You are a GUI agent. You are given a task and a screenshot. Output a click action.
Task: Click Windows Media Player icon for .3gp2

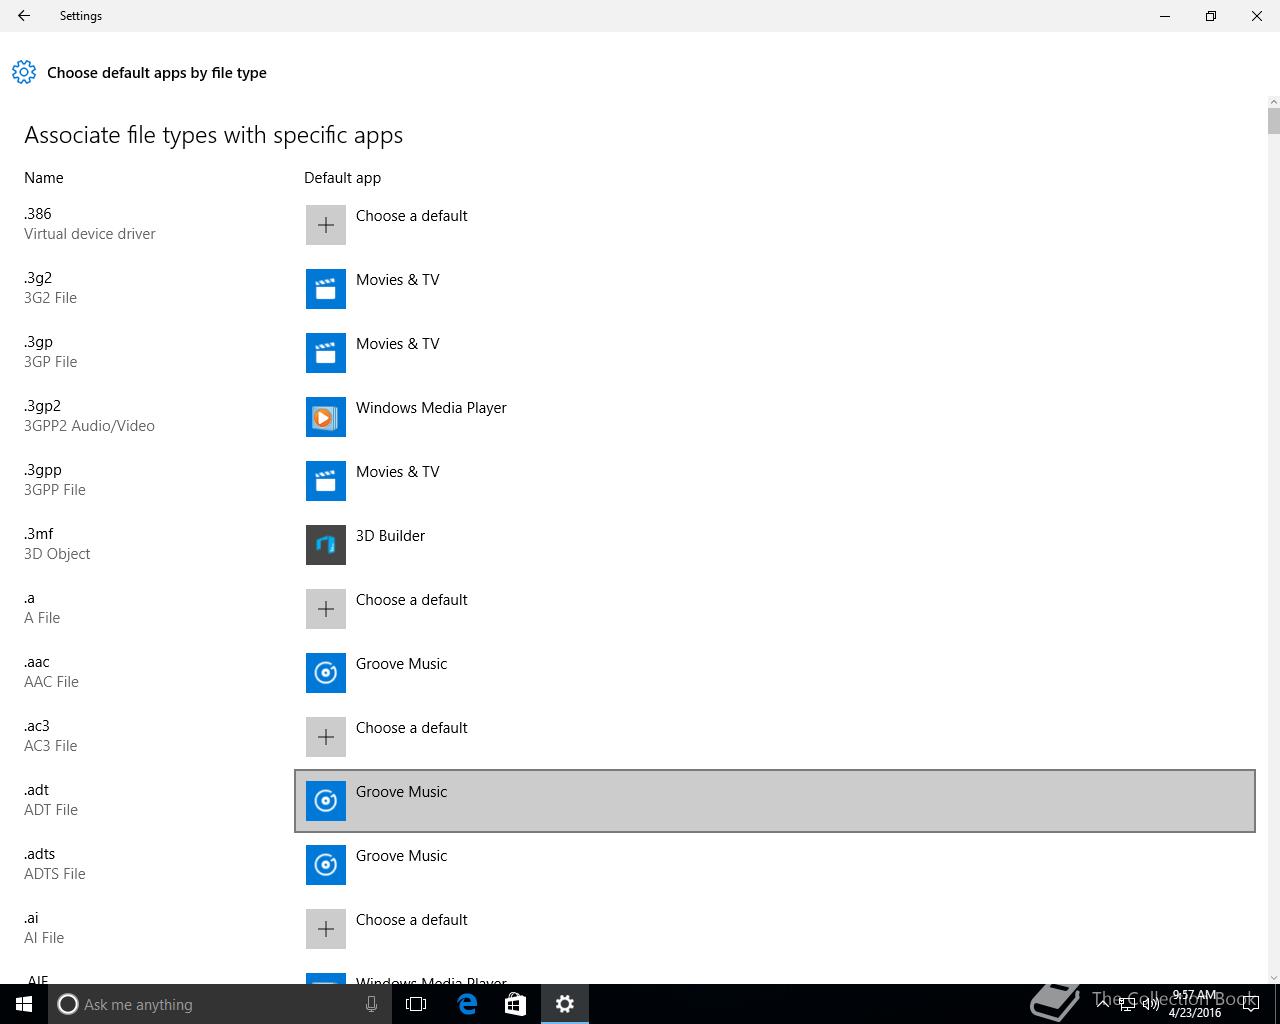pos(326,417)
